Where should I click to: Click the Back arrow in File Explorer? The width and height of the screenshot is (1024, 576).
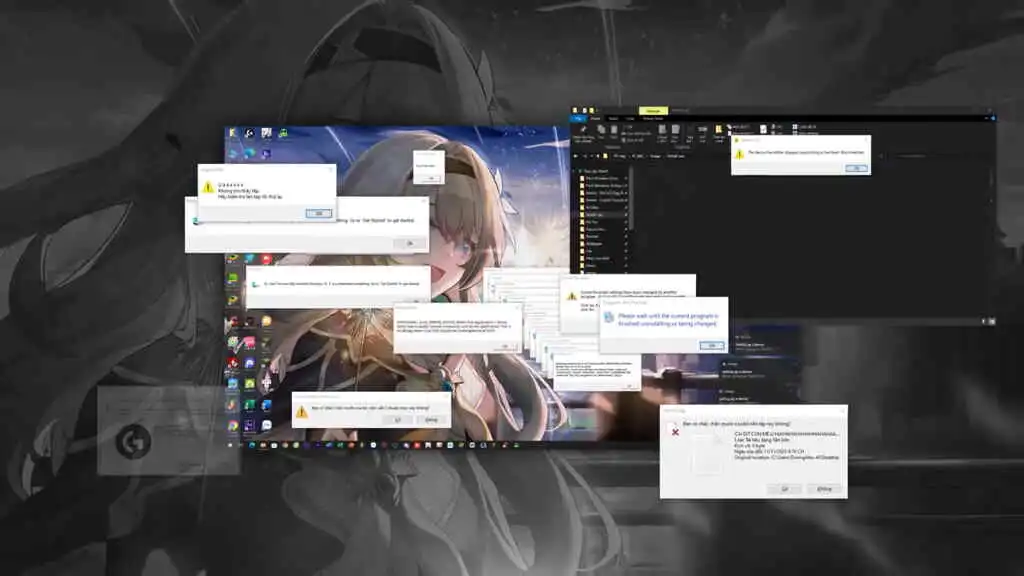pos(575,156)
